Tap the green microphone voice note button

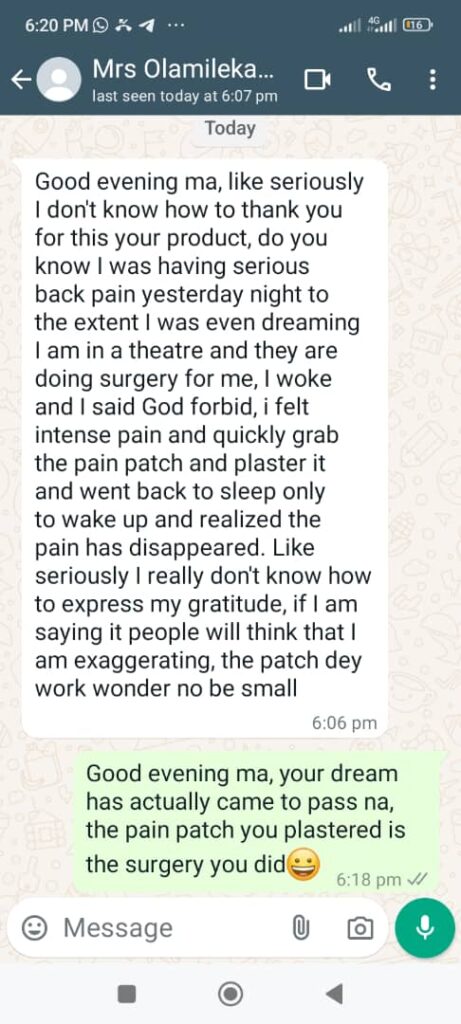[x=425, y=928]
